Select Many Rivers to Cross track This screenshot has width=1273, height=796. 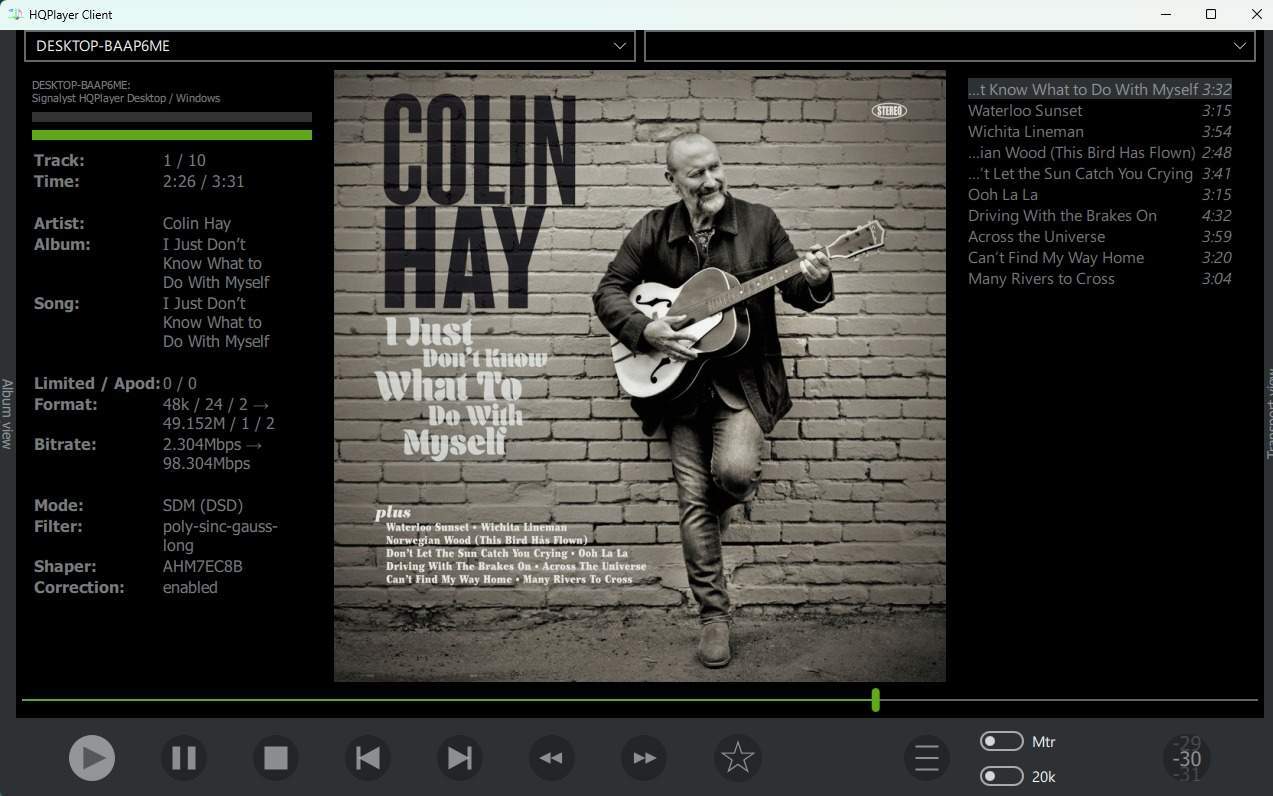coord(1099,278)
